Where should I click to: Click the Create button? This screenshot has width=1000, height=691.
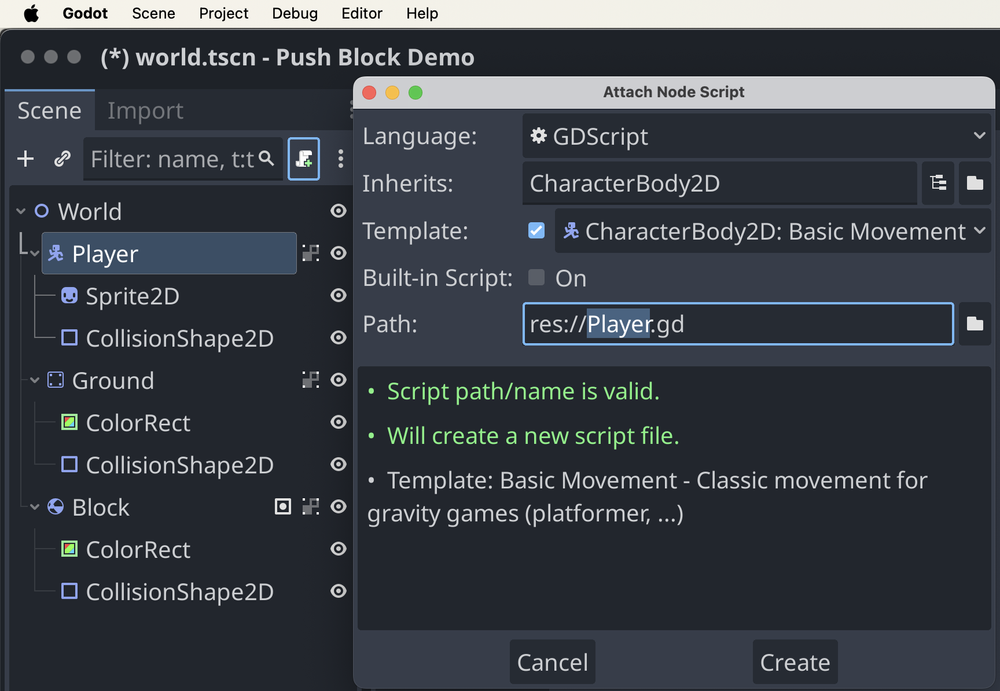[795, 662]
